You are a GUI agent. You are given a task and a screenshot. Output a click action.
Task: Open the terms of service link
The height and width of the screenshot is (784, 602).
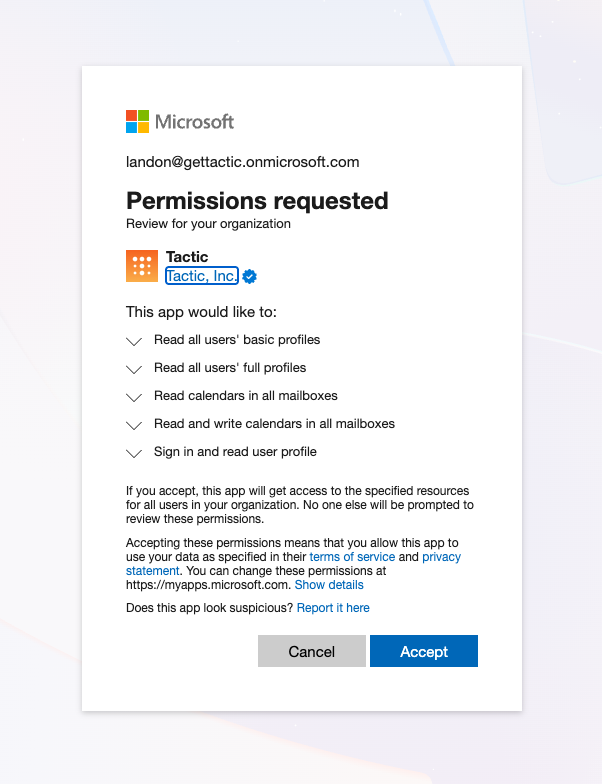tap(353, 556)
